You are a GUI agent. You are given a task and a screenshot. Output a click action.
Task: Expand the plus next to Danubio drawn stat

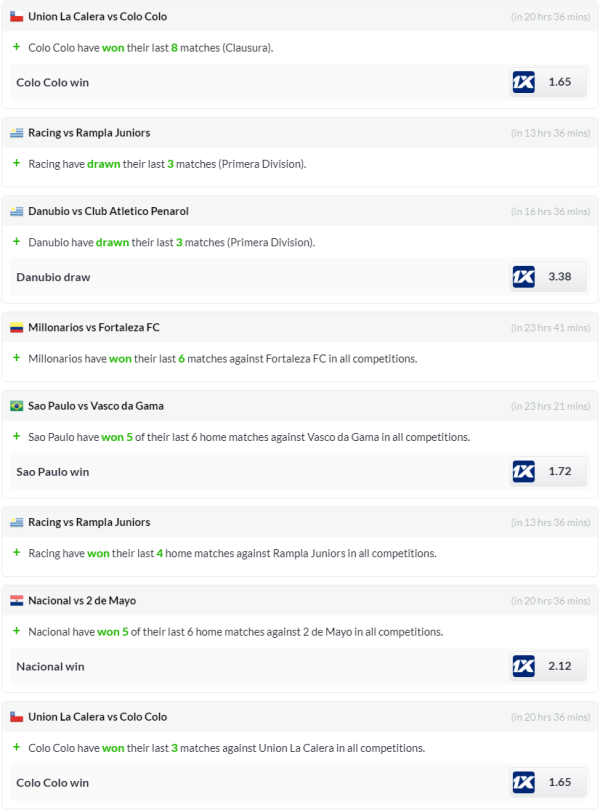[16, 242]
